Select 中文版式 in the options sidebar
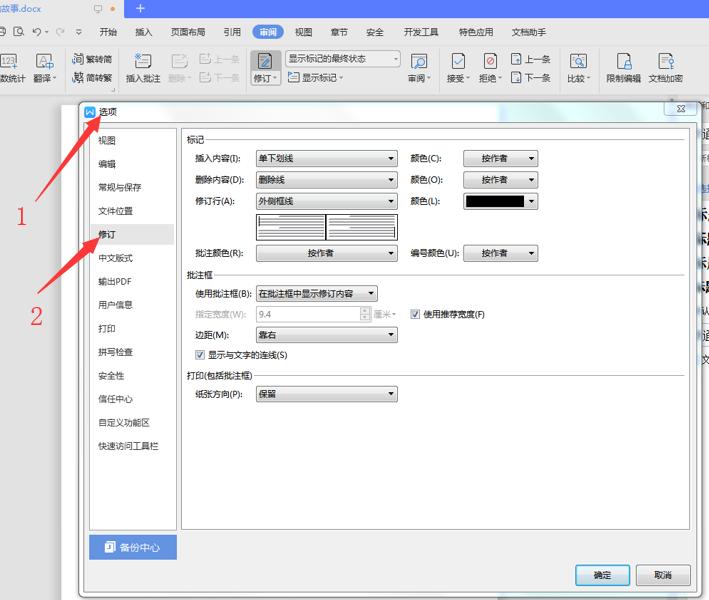 point(115,258)
